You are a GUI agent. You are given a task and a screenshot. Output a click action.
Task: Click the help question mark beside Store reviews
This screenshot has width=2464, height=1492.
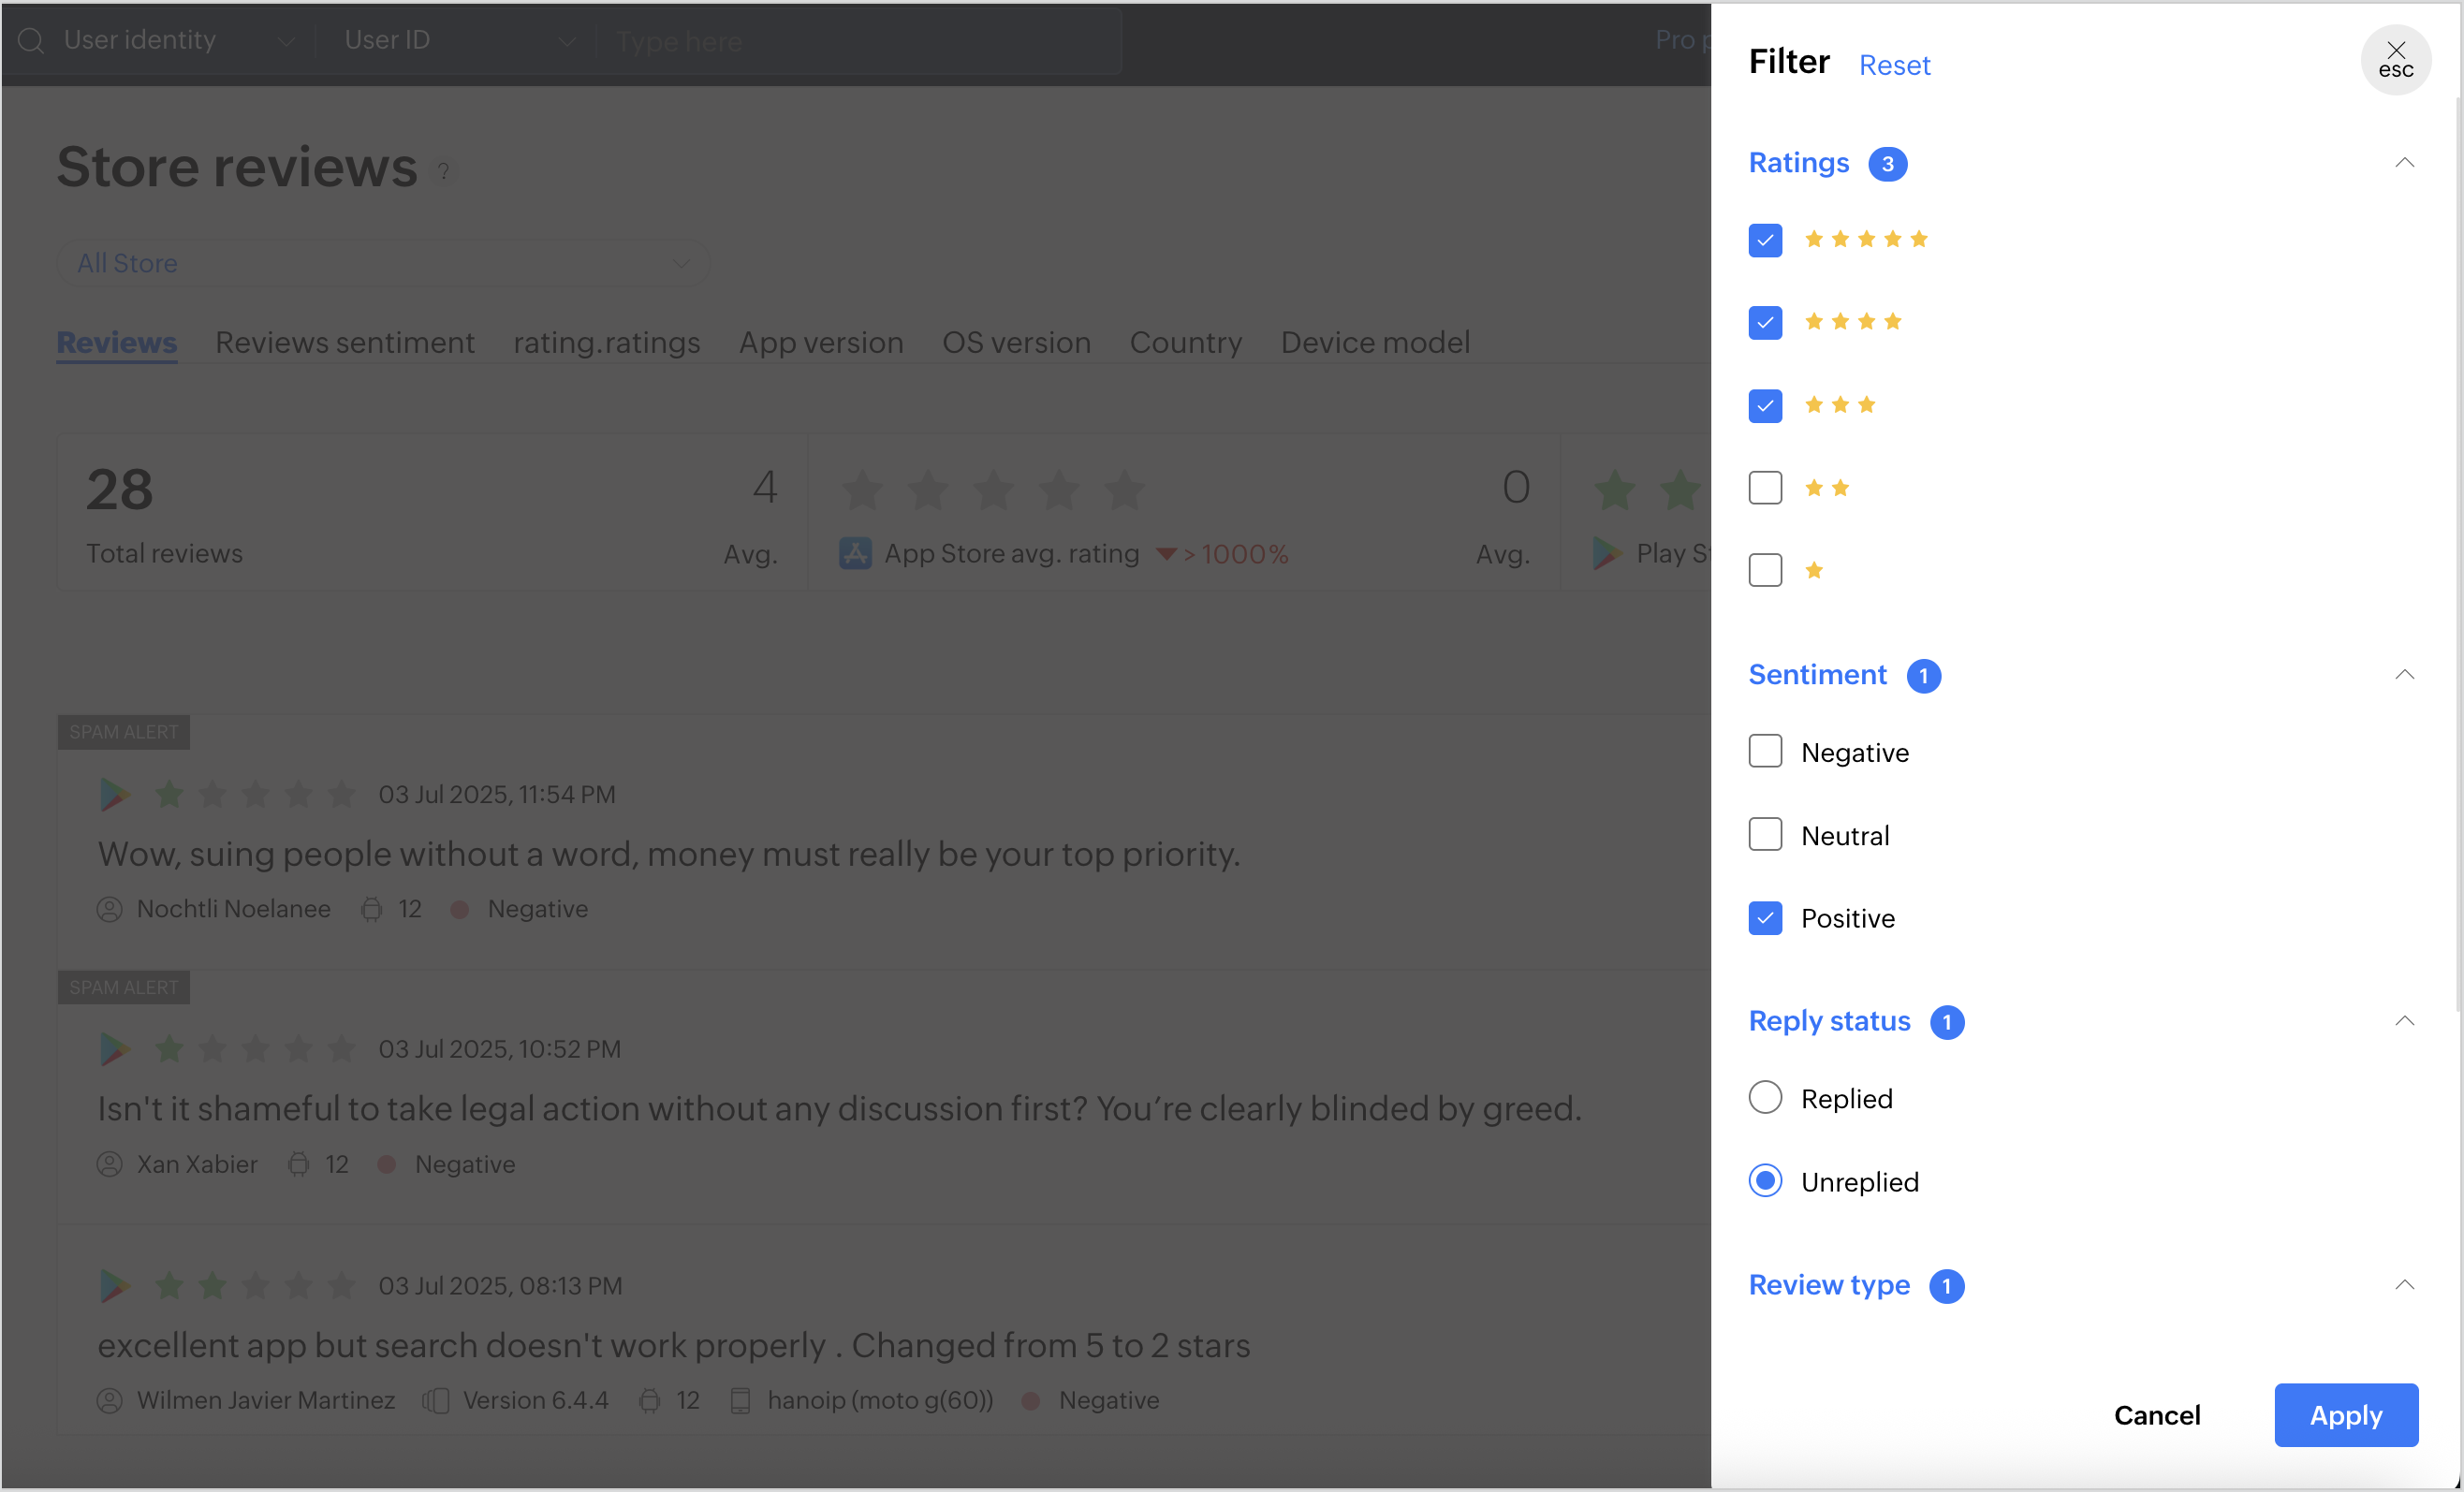point(444,172)
